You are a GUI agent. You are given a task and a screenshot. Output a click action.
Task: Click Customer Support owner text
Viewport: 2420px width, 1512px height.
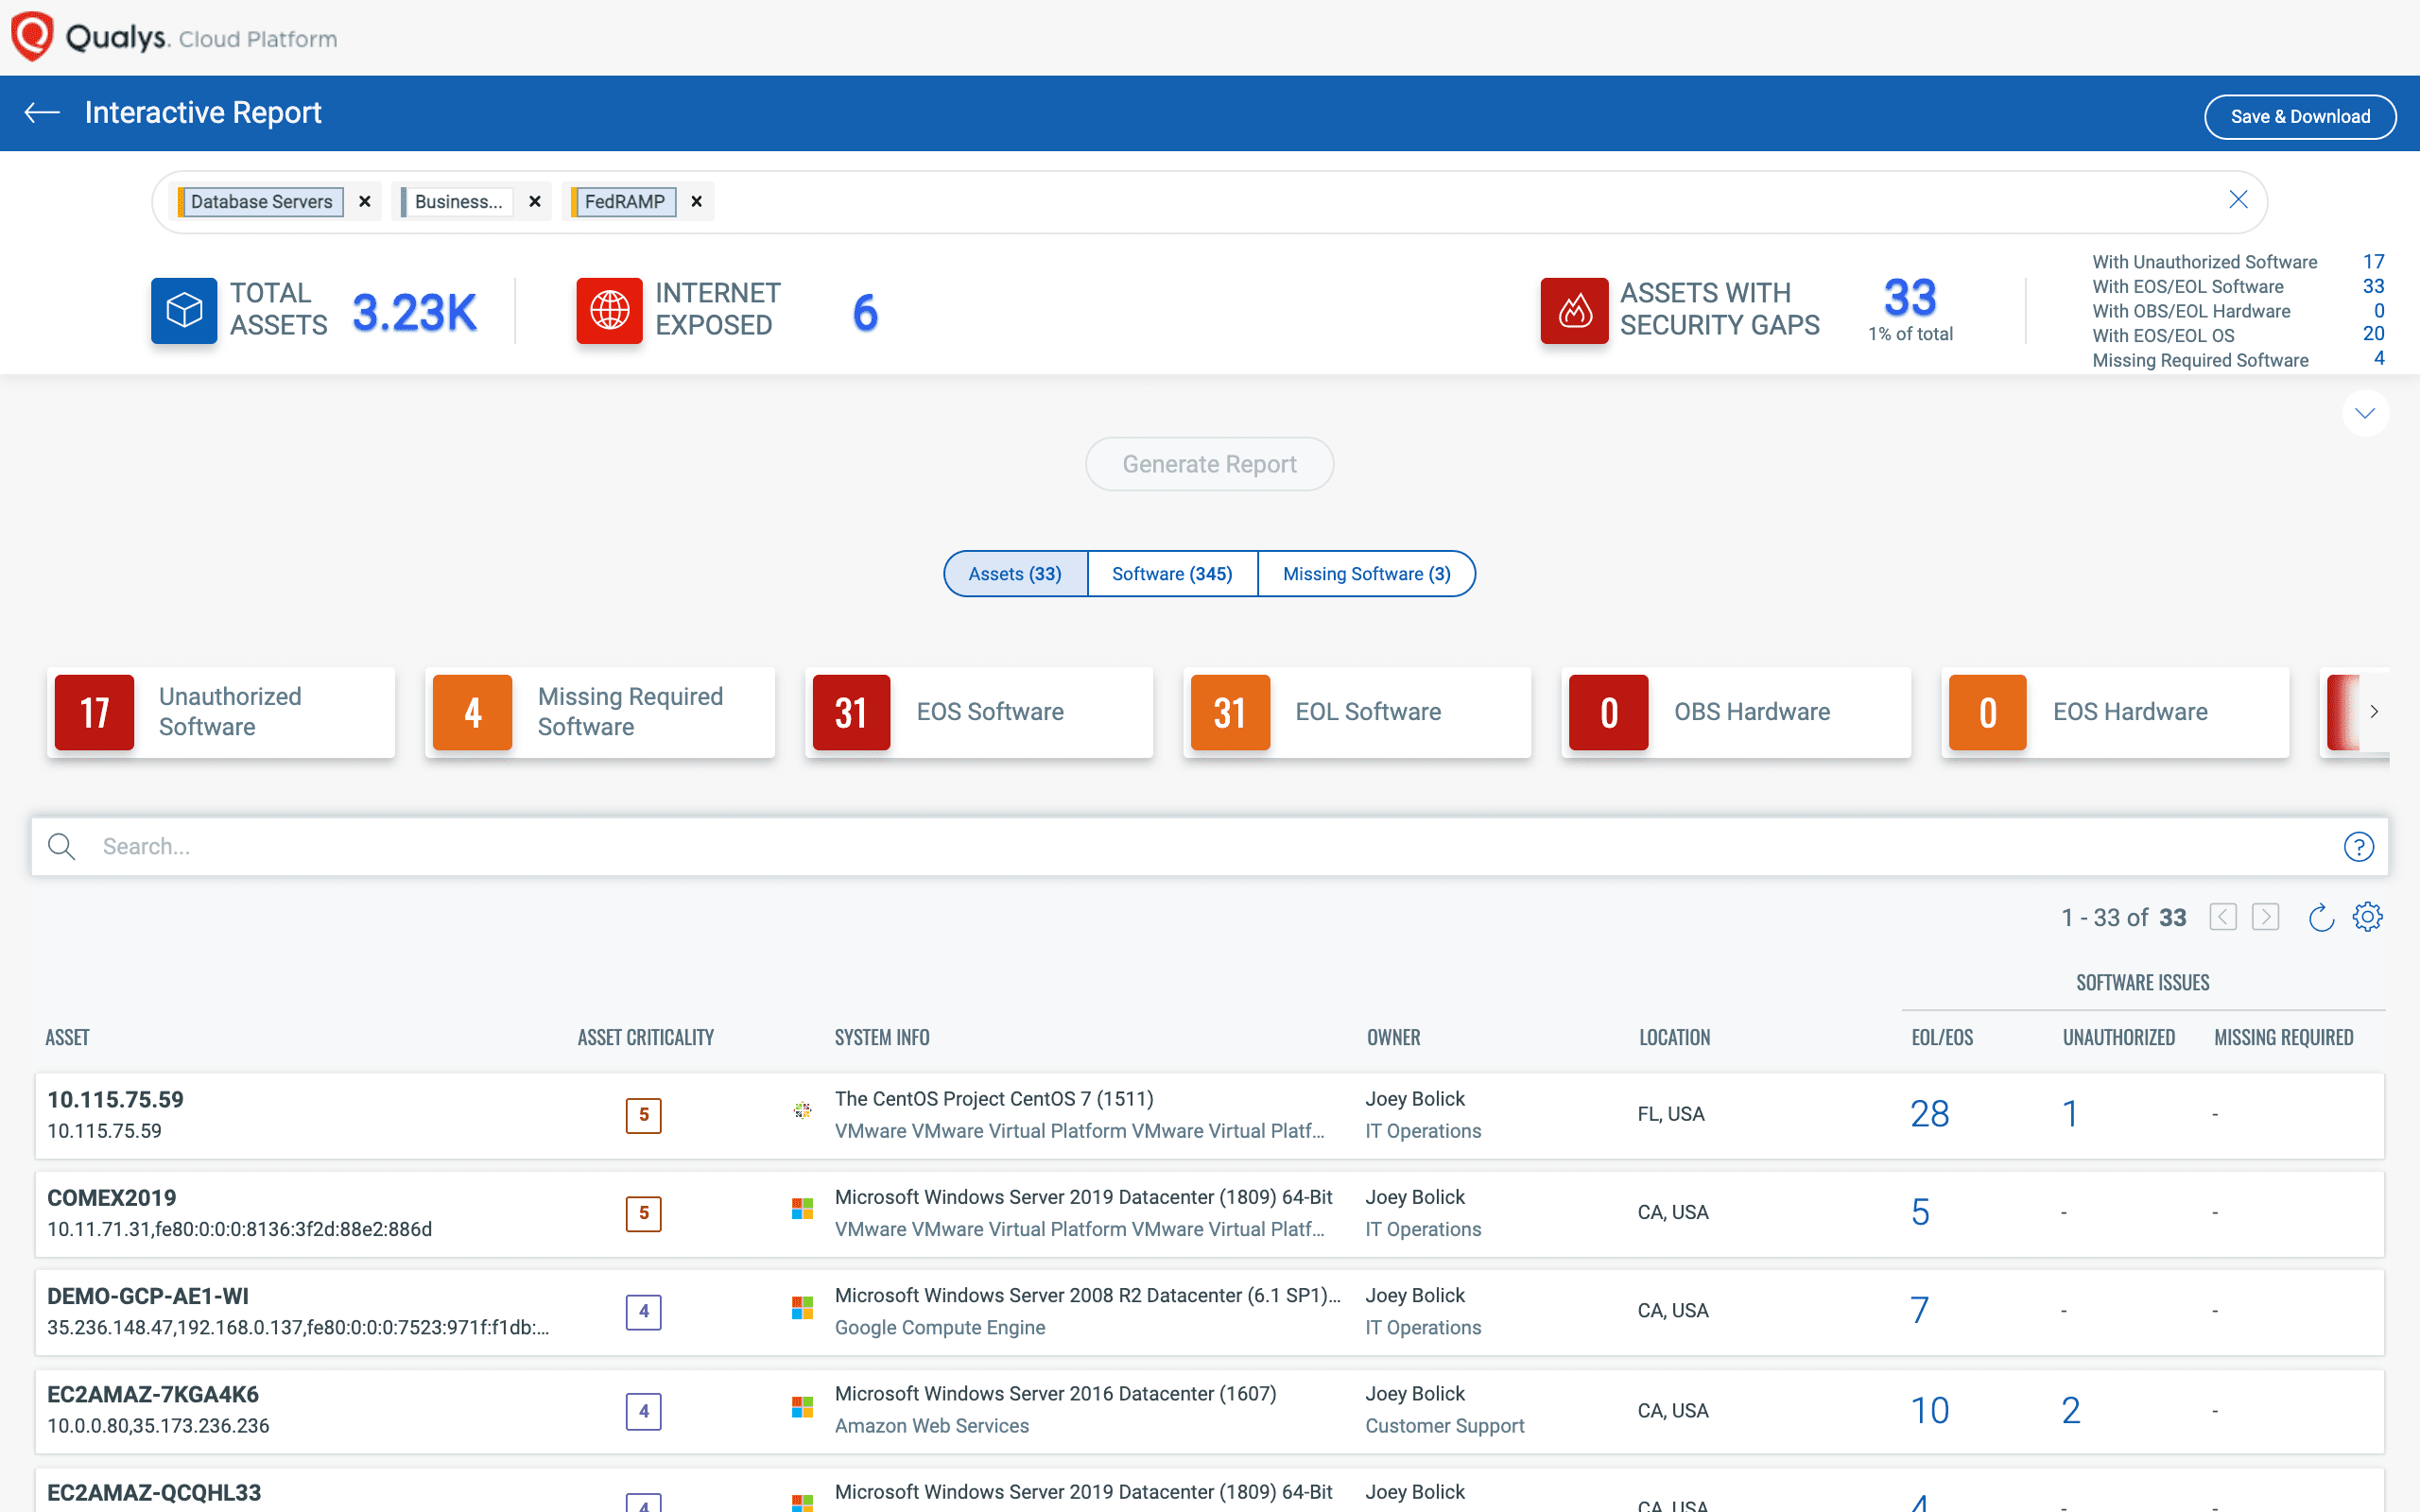pyautogui.click(x=1444, y=1426)
